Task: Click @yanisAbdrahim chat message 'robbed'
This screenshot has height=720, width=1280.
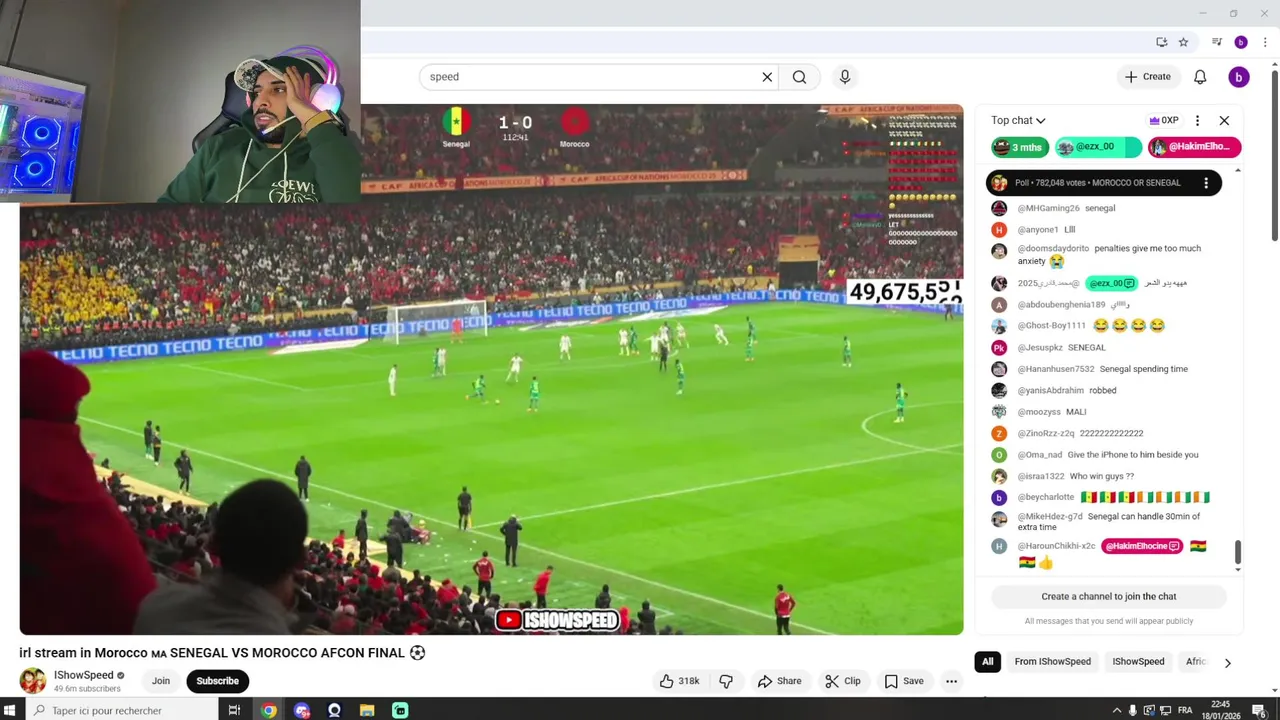Action: tap(1054, 391)
